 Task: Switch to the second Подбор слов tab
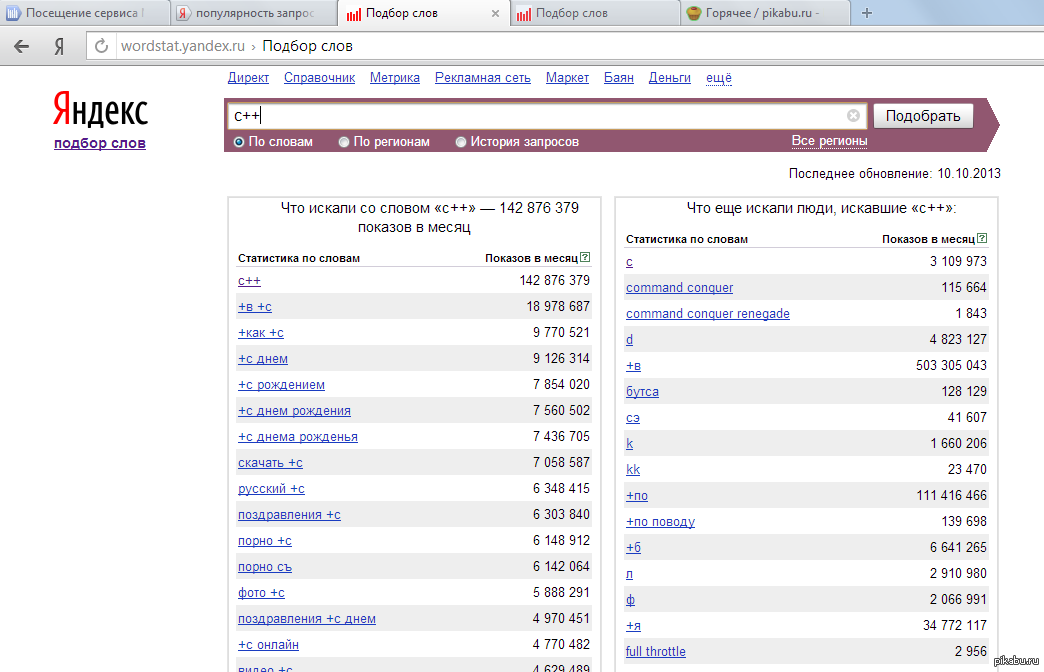tap(596, 13)
